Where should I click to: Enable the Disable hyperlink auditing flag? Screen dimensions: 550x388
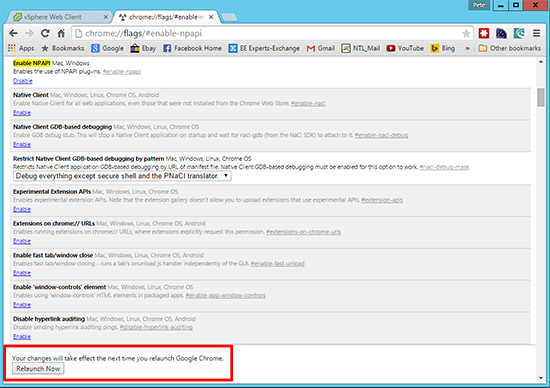click(x=22, y=337)
